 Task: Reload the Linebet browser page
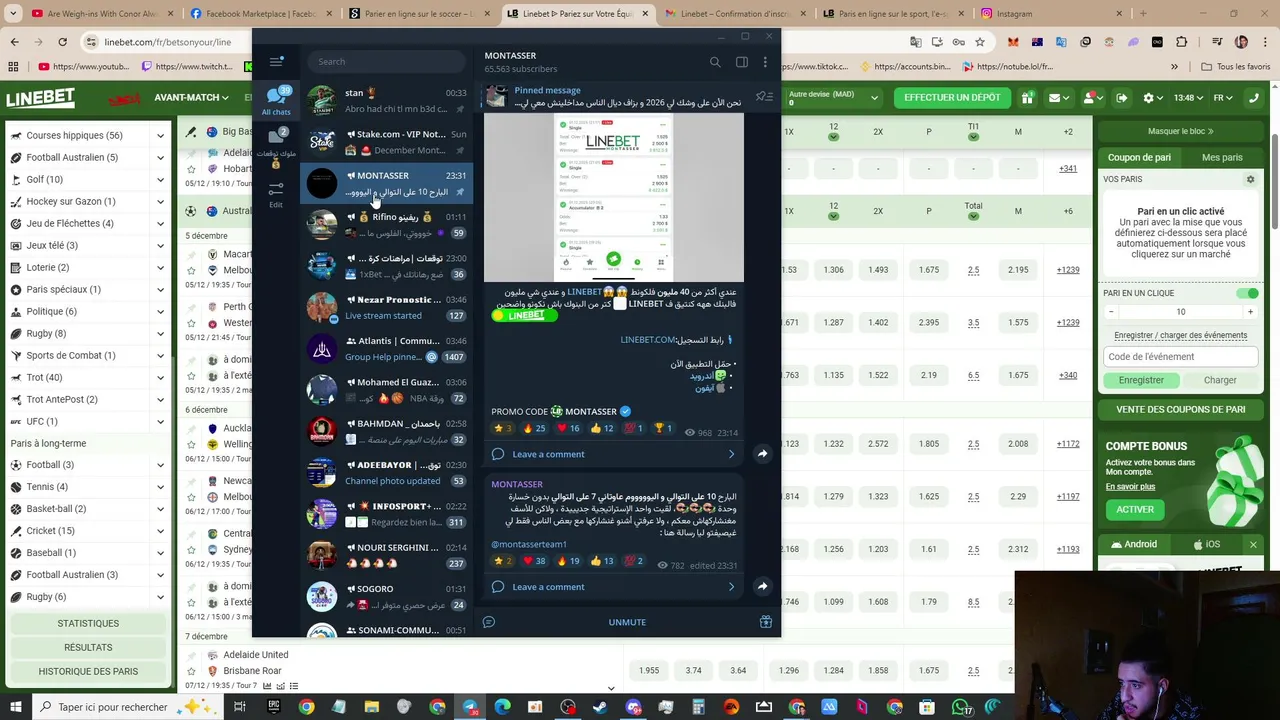[x=62, y=42]
